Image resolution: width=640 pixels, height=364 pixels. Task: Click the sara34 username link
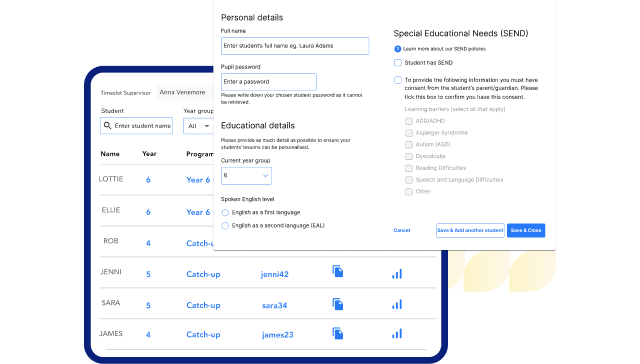coord(274,305)
